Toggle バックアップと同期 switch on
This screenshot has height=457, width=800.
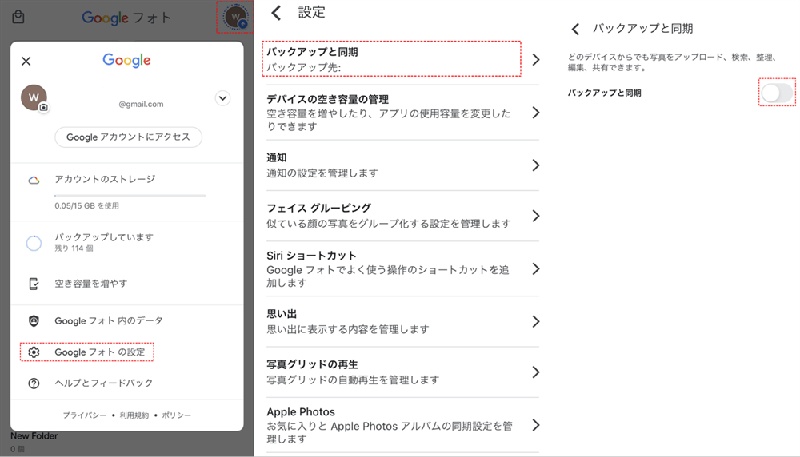tap(777, 93)
